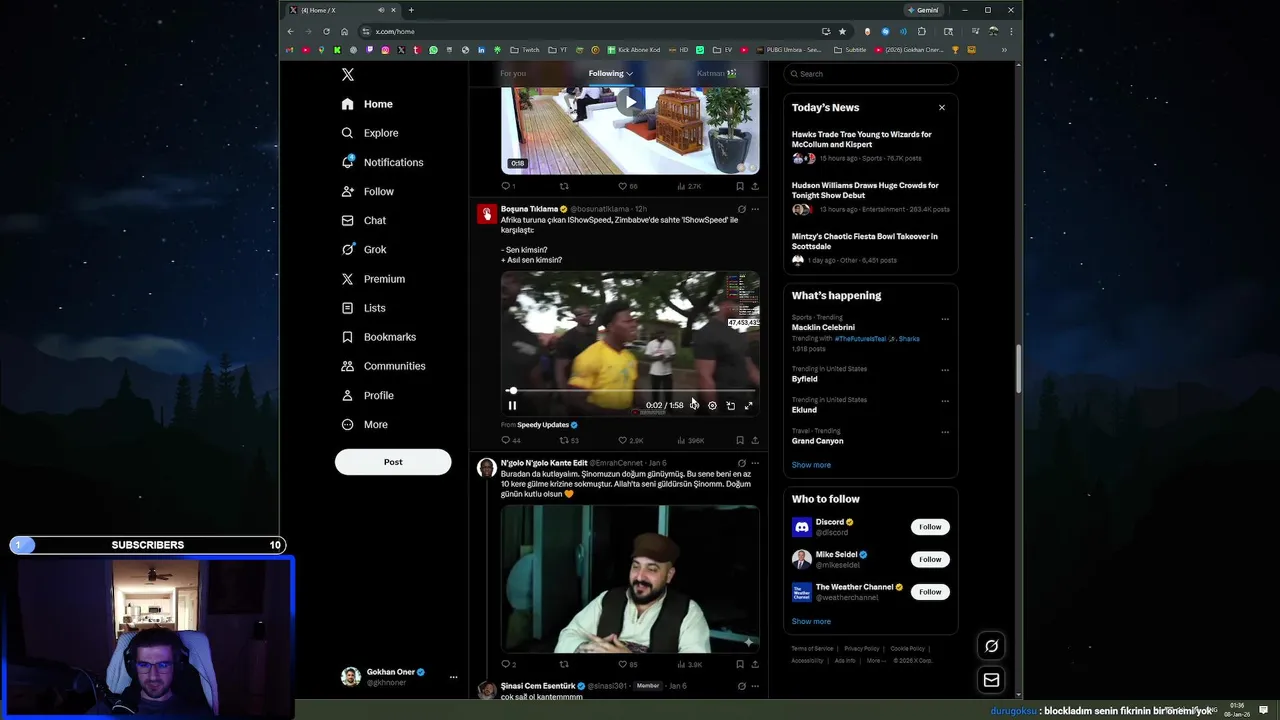This screenshot has height=720, width=1280.
Task: Open the Gemini button in Chrome
Action: tap(923, 10)
